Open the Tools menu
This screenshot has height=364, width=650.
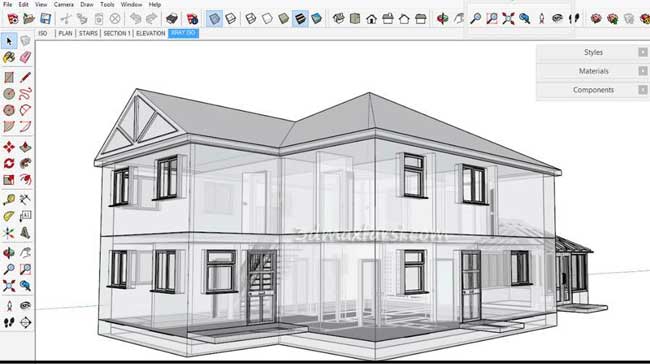click(107, 5)
